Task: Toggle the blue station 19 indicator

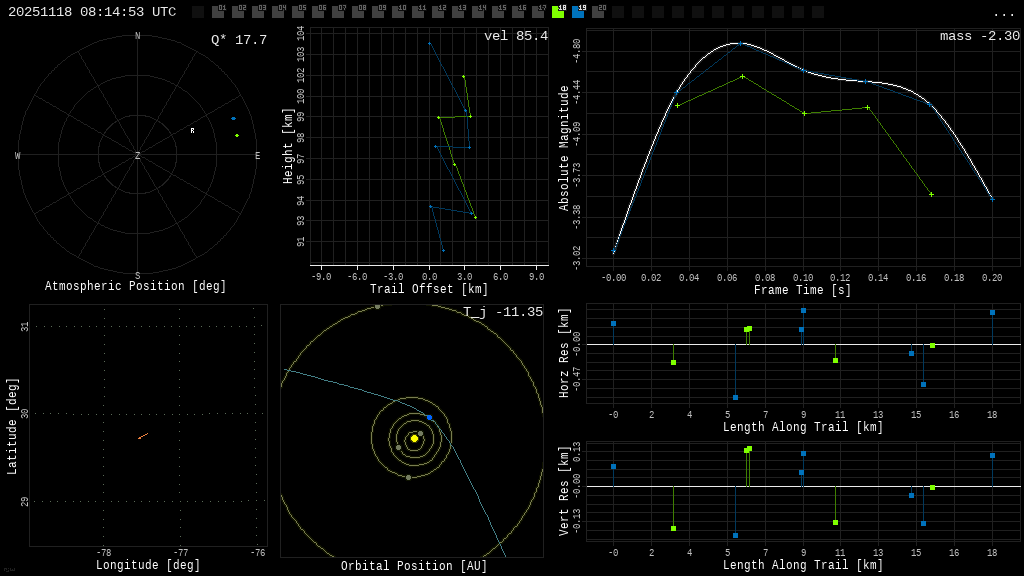Action: click(x=578, y=12)
